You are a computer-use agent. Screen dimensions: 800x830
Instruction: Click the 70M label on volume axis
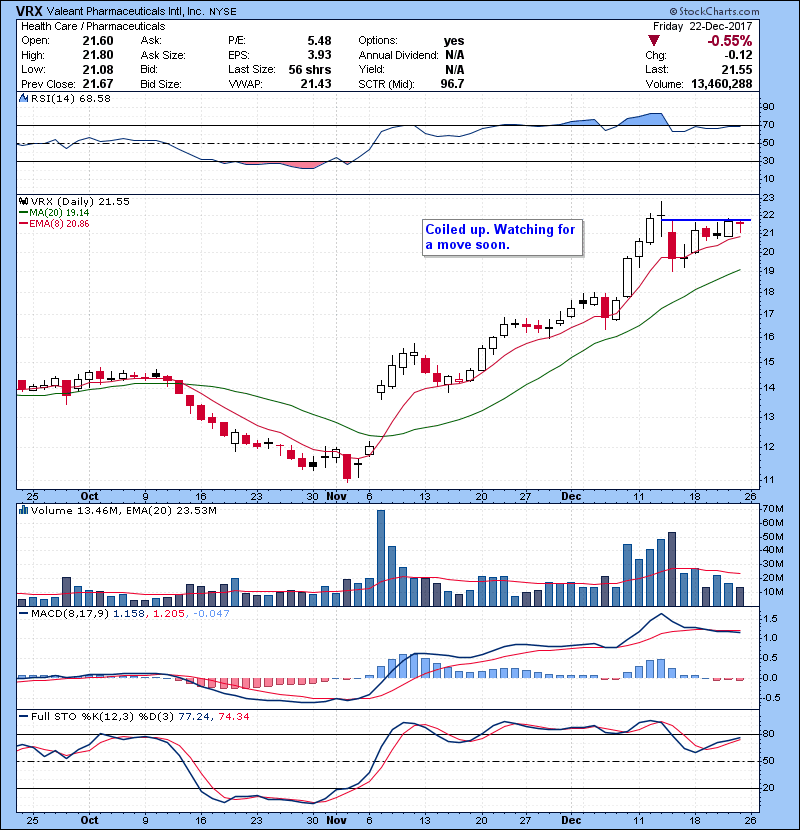[x=772, y=509]
